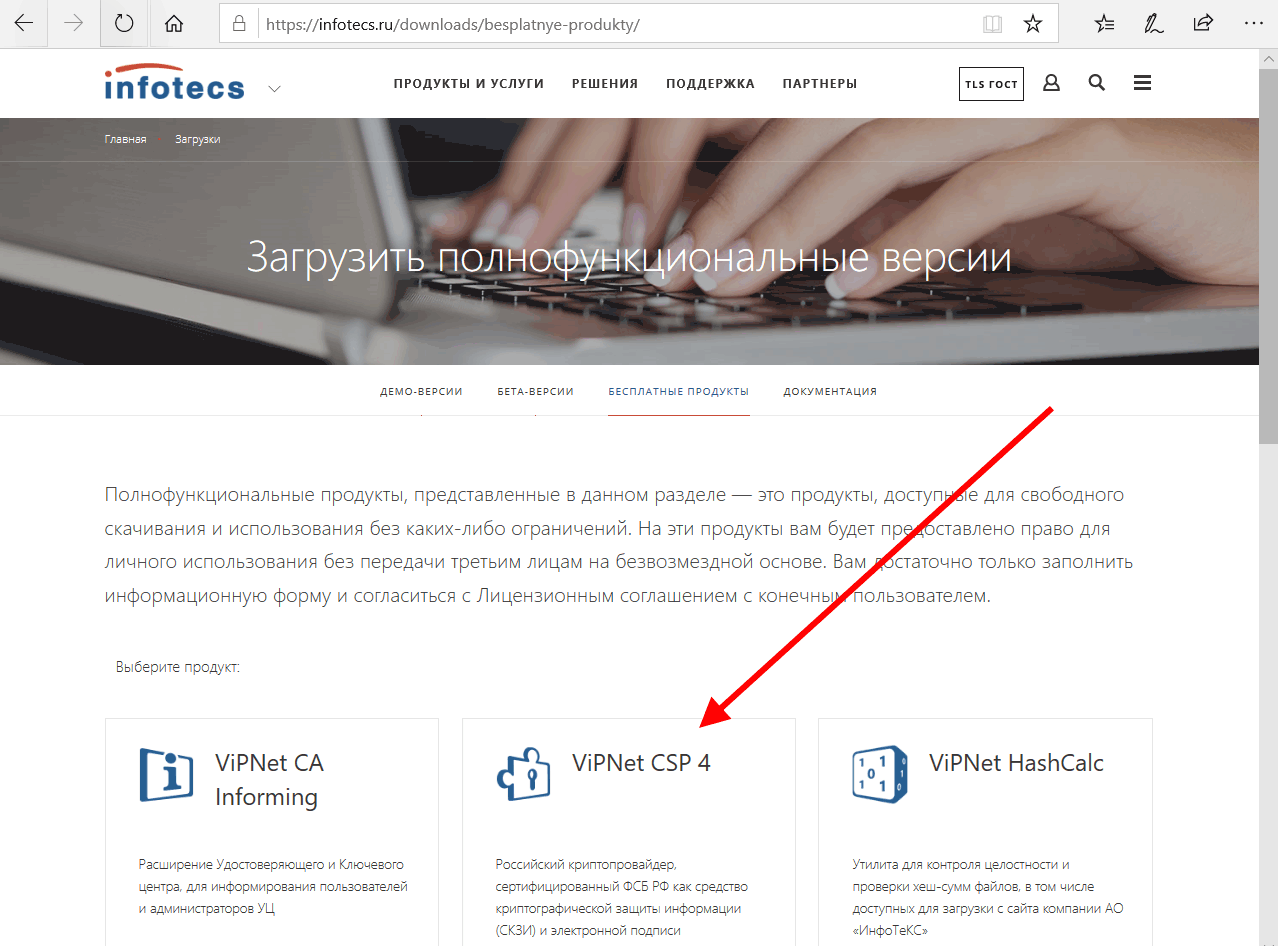Open site search with the magnifier icon
The height and width of the screenshot is (946, 1278).
click(x=1097, y=83)
